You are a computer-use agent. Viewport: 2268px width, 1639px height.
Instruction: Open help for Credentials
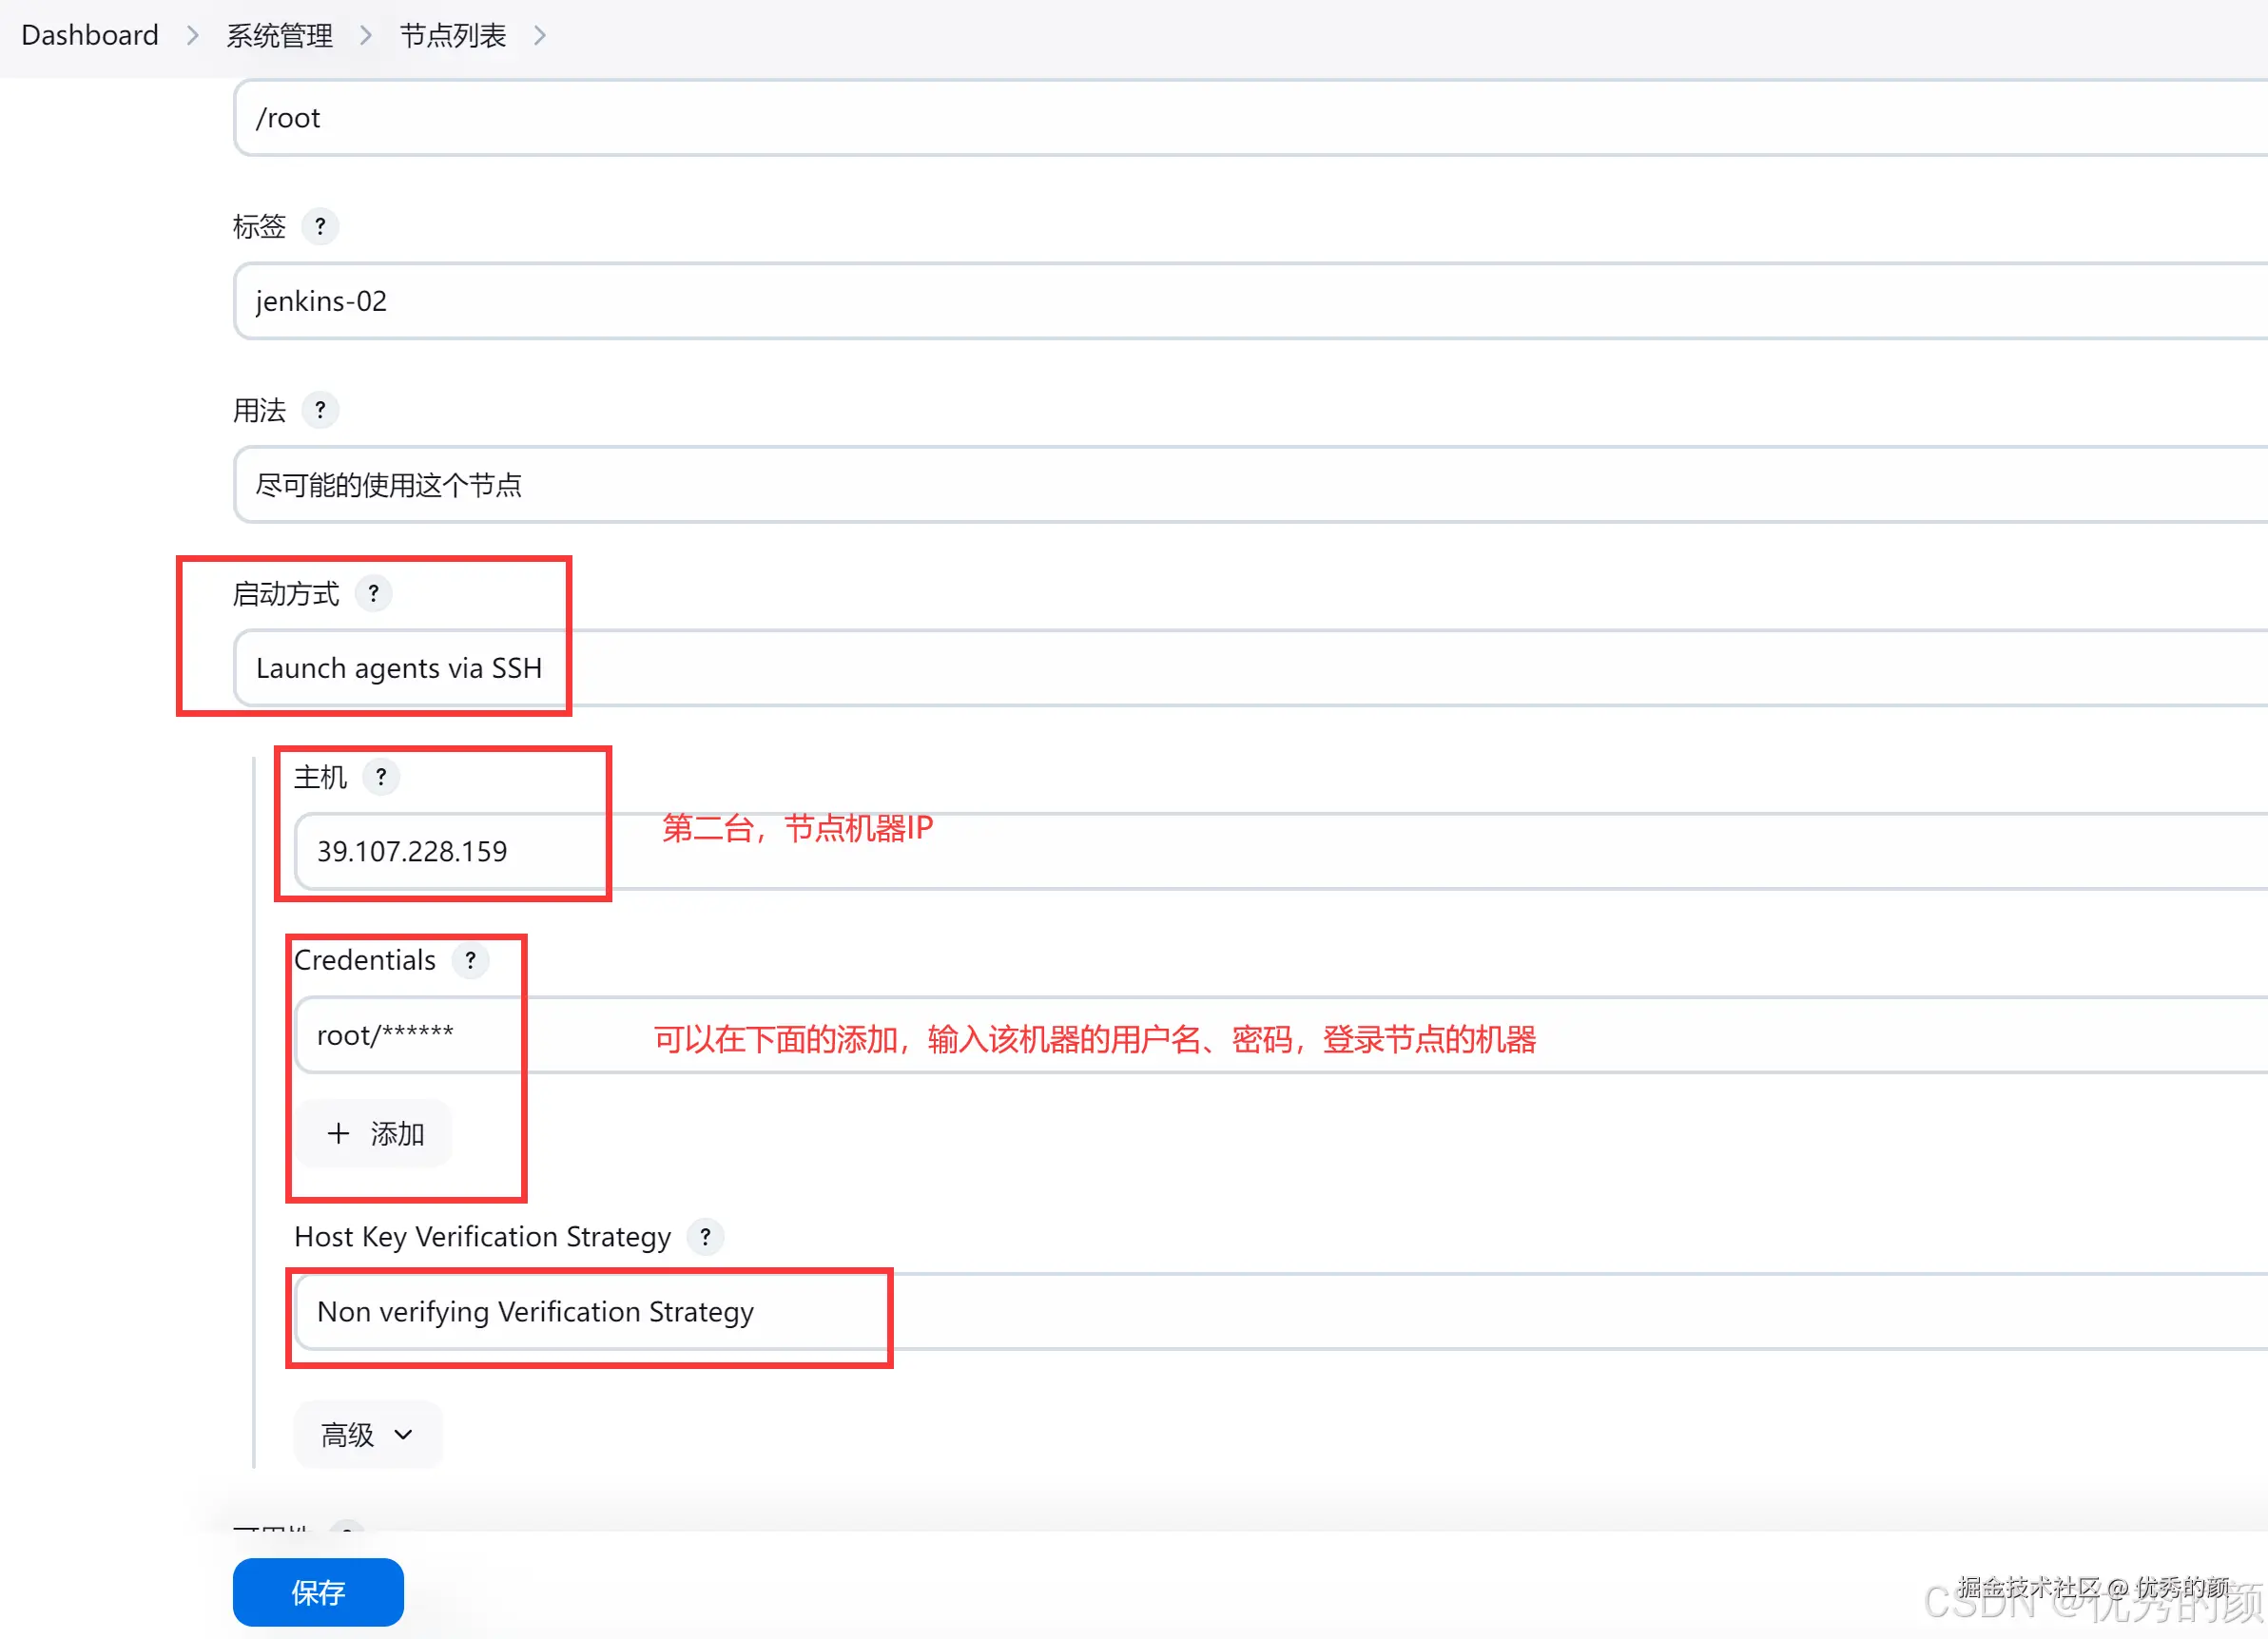point(470,961)
